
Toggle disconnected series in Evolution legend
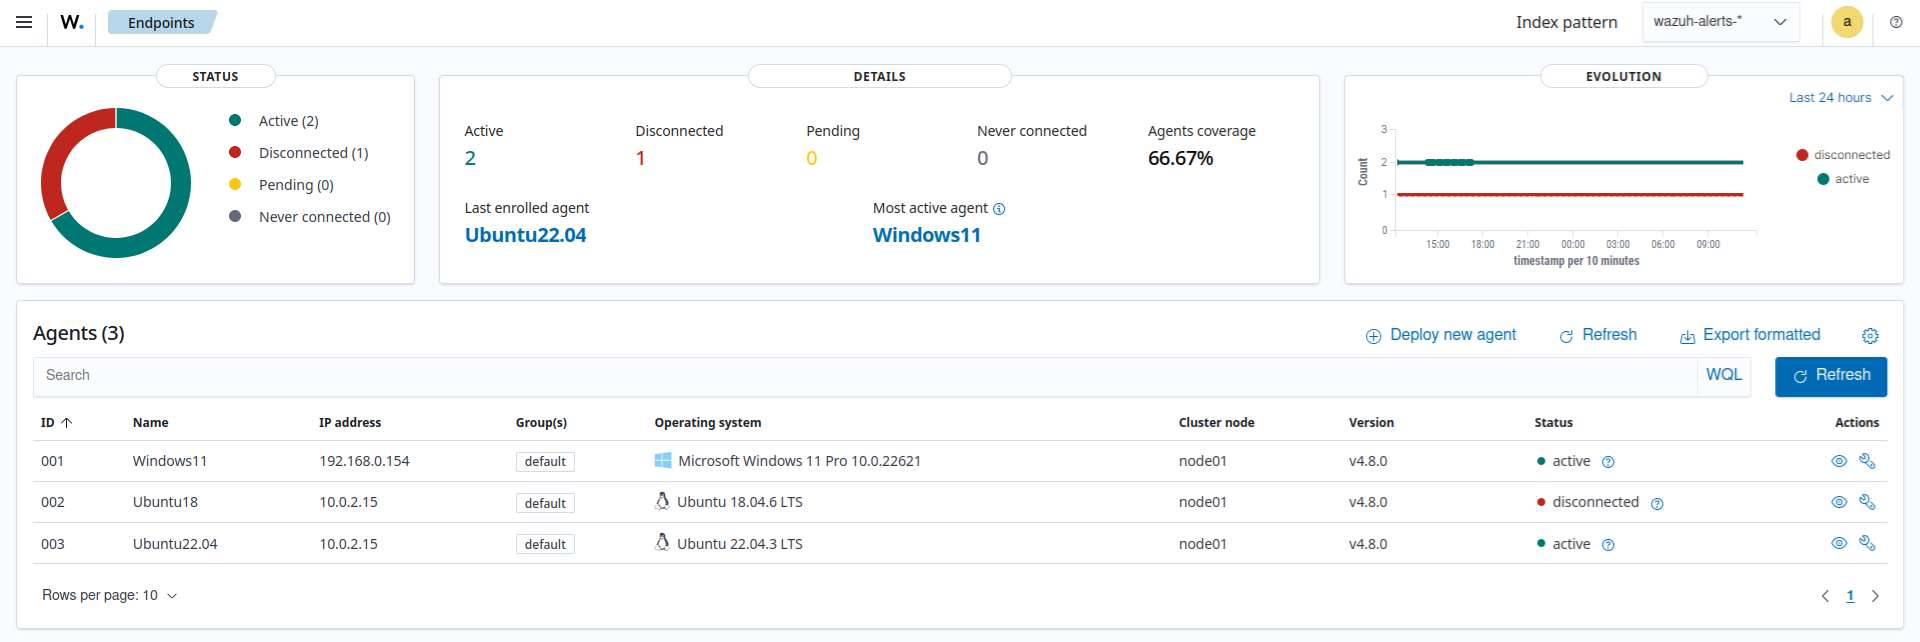[x=1843, y=155]
